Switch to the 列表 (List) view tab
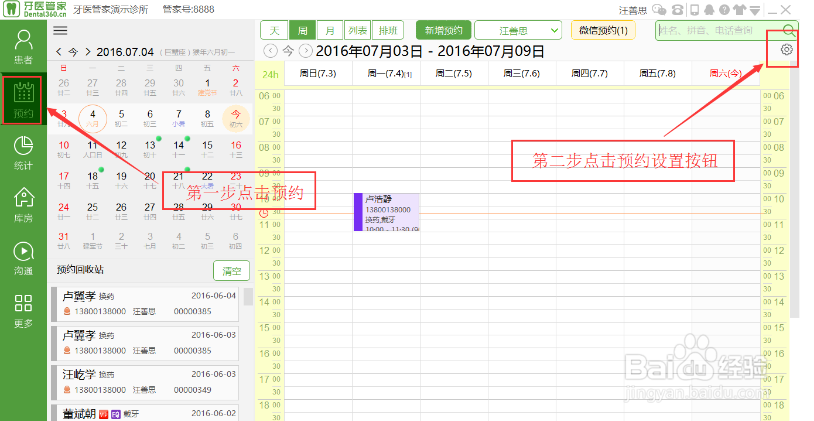This screenshot has height=421, width=814. click(x=358, y=31)
